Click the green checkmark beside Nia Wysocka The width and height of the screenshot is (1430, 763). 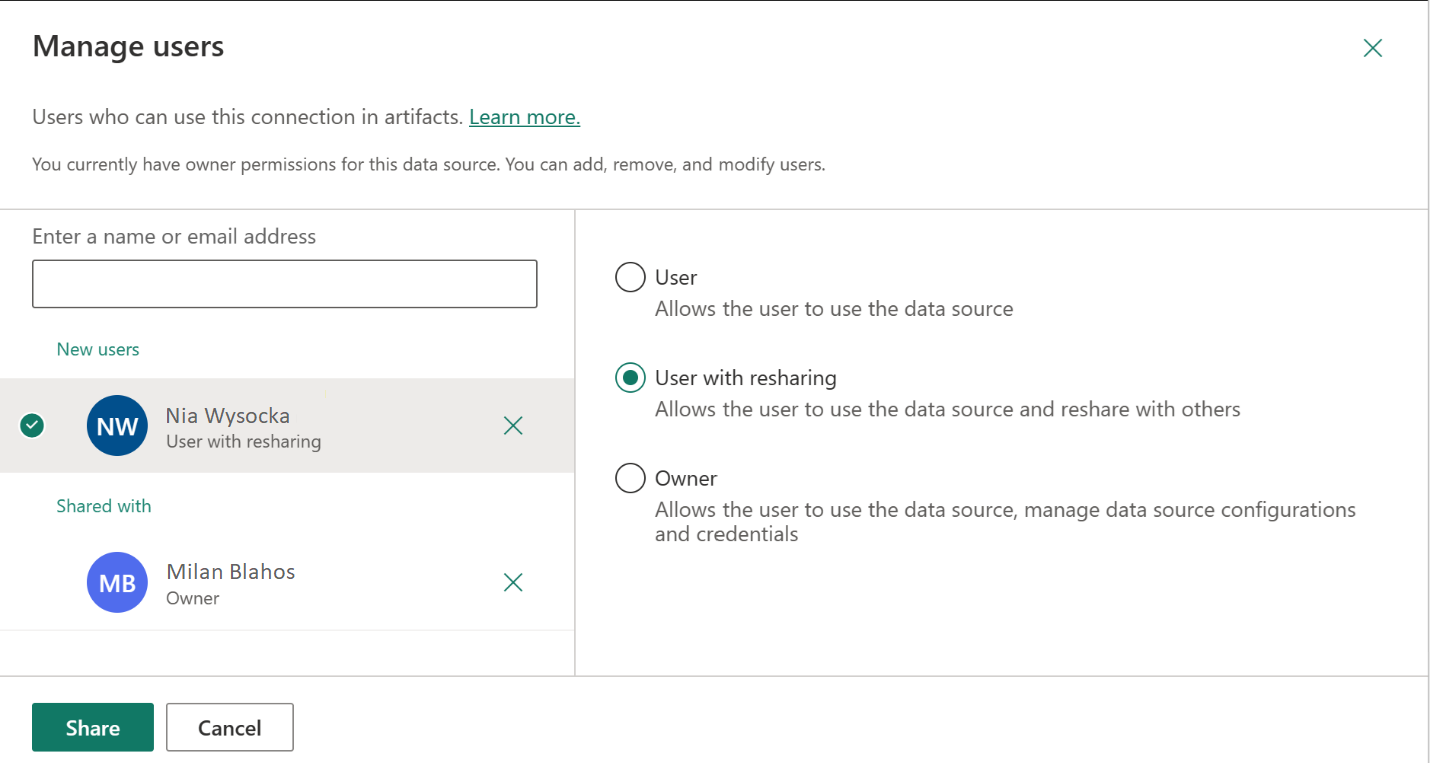point(32,426)
